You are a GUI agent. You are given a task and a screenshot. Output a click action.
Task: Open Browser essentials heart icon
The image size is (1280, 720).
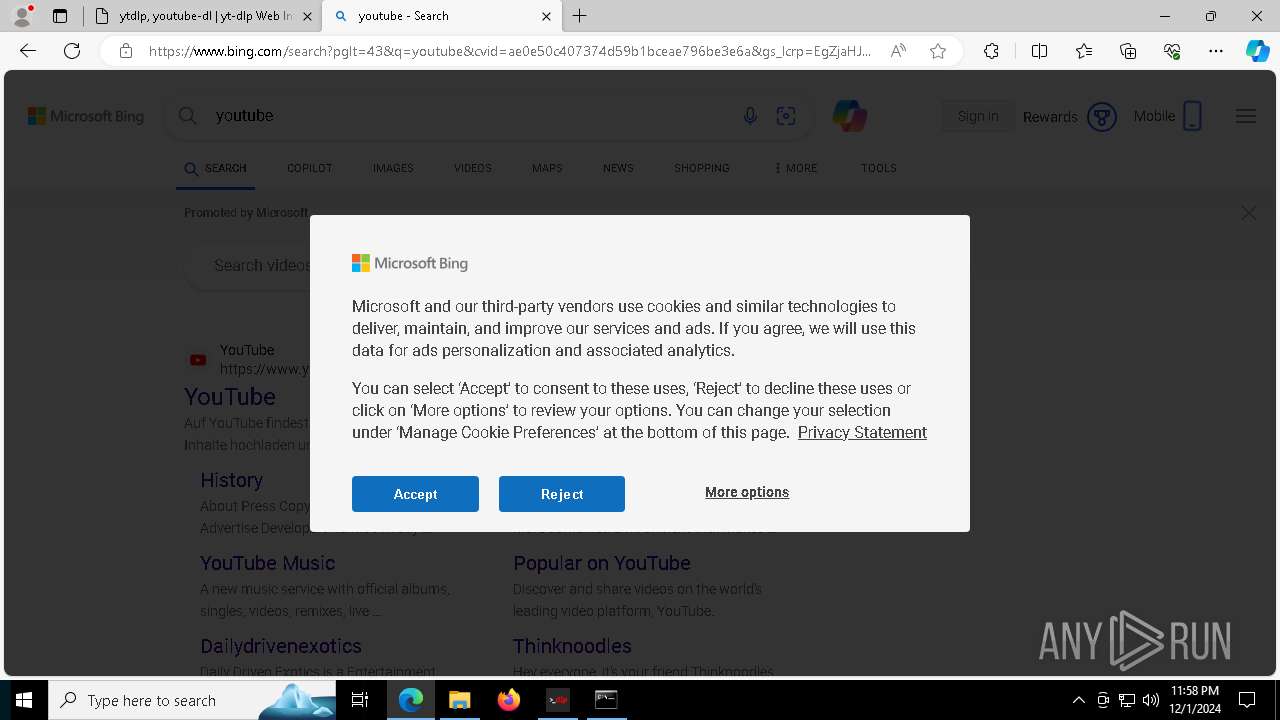(x=1172, y=51)
